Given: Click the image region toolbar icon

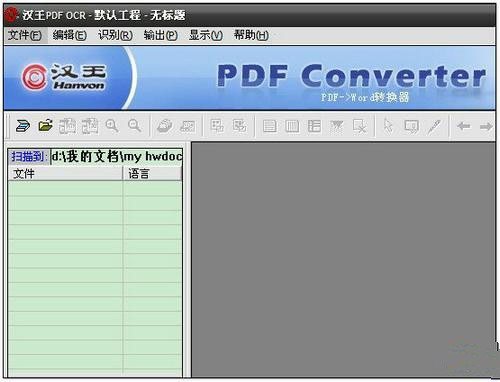Looking at the screenshot, I should tap(337, 126).
